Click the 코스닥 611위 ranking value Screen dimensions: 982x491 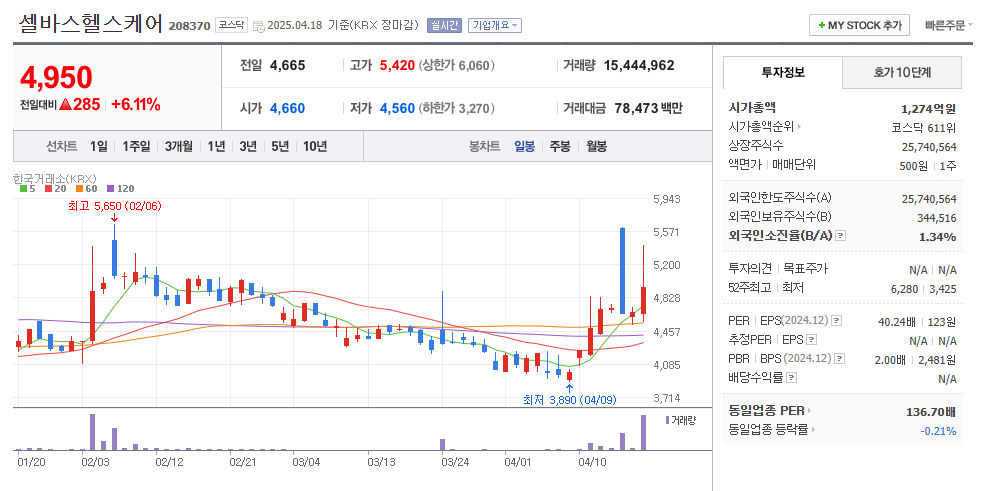point(924,127)
